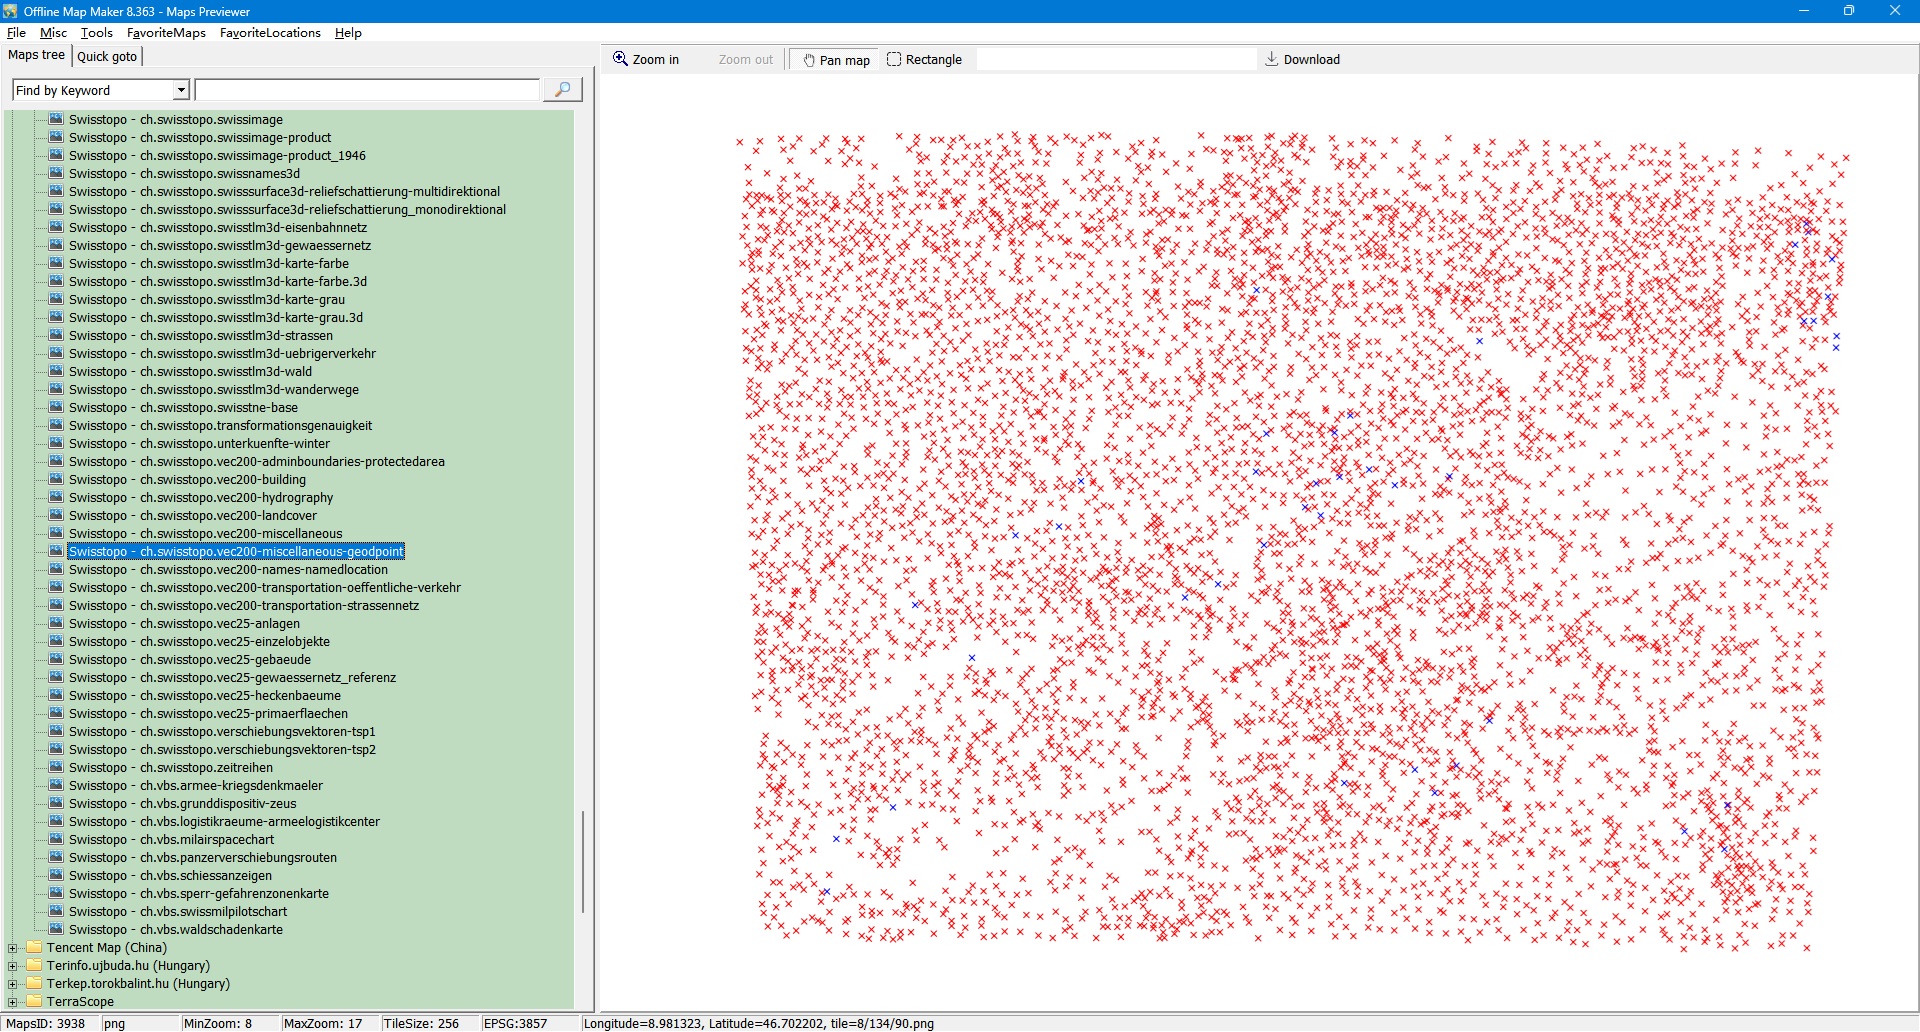
Task: Select the vec200-hydrography map entry
Action: pyautogui.click(x=200, y=498)
